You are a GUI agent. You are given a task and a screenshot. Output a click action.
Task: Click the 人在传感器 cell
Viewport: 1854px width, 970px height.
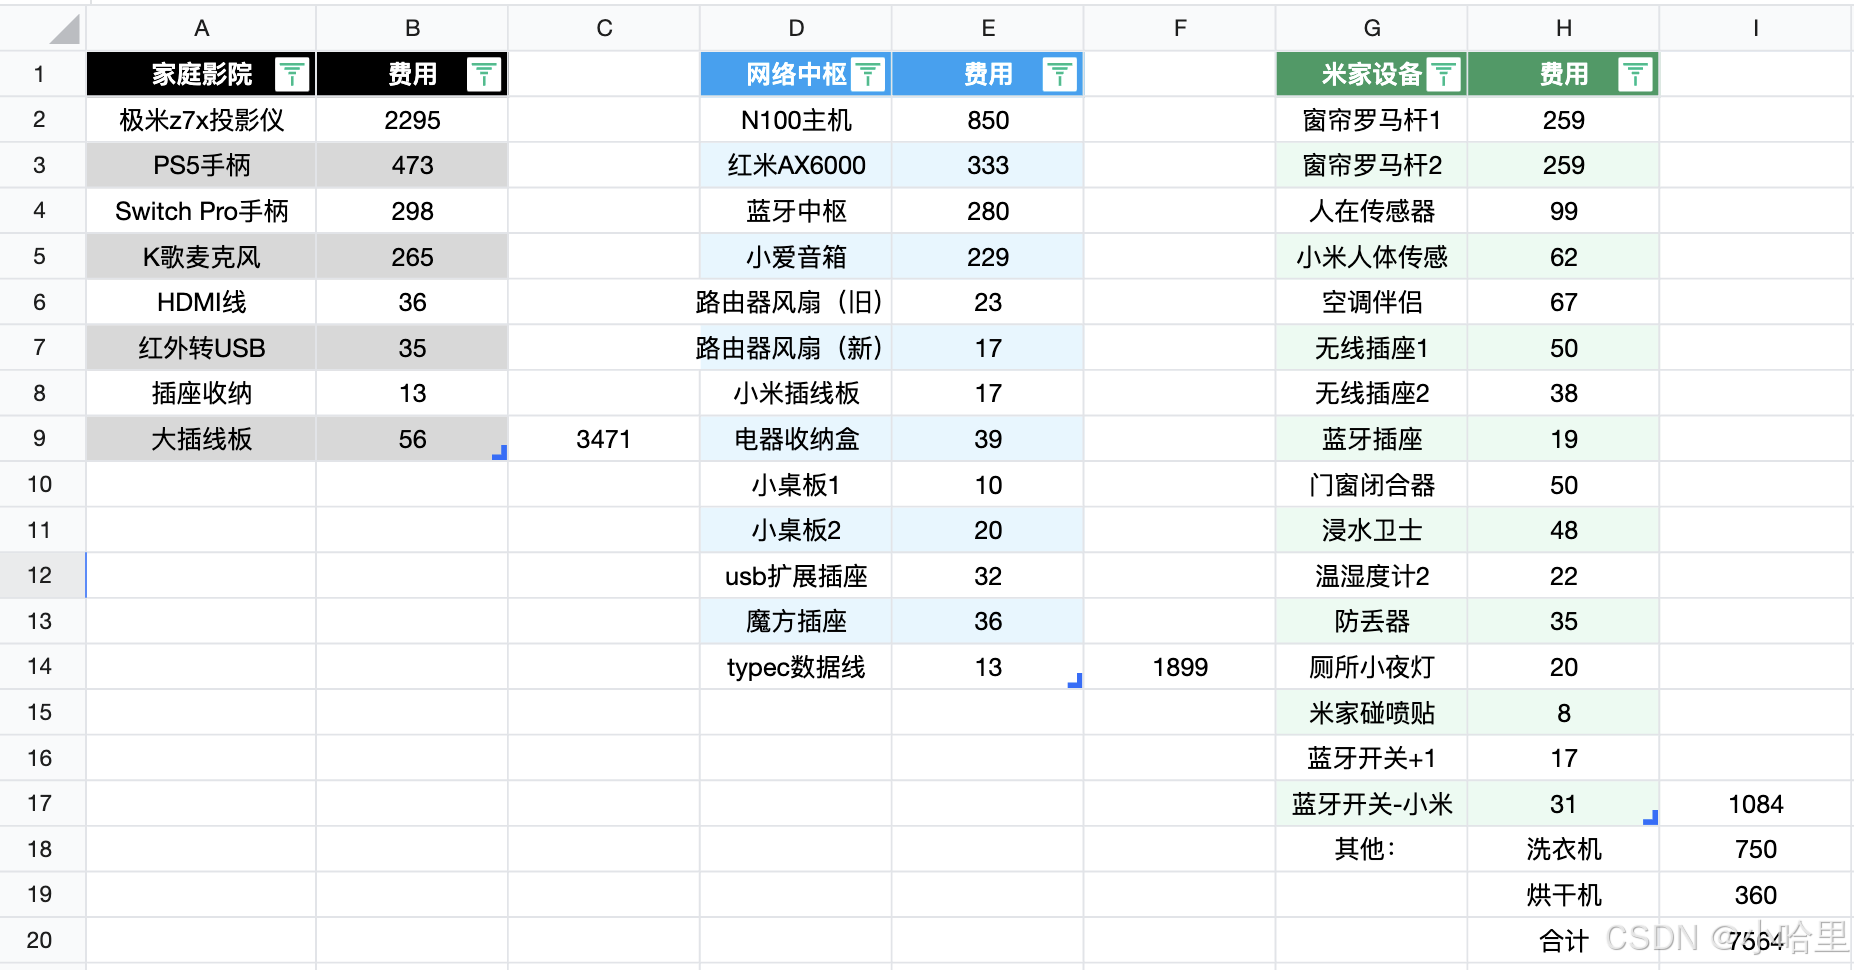pos(1372,211)
